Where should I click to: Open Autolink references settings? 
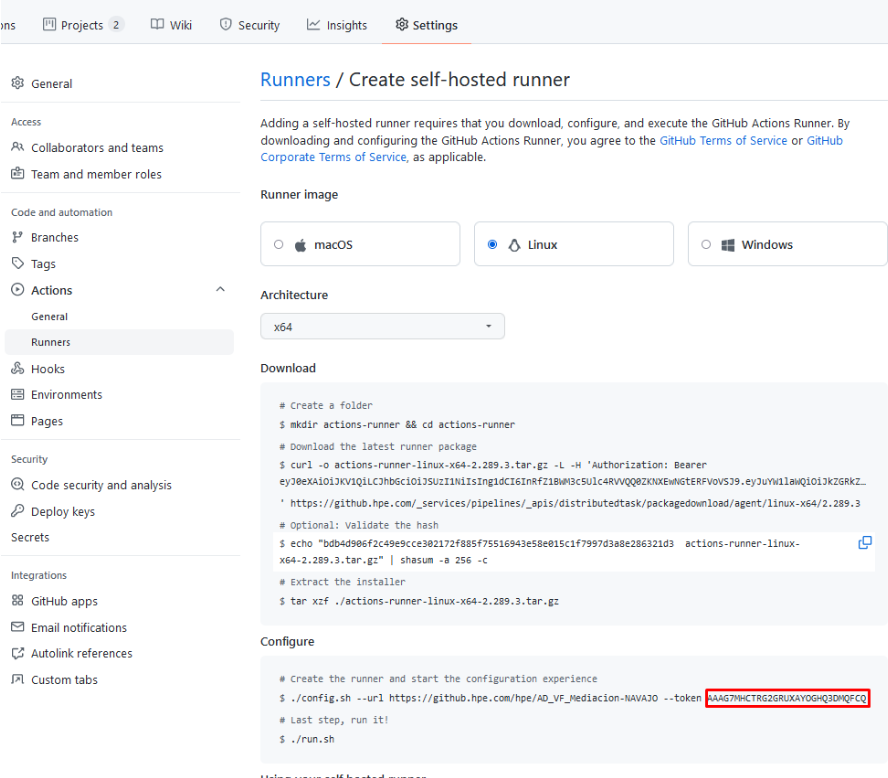coord(82,653)
